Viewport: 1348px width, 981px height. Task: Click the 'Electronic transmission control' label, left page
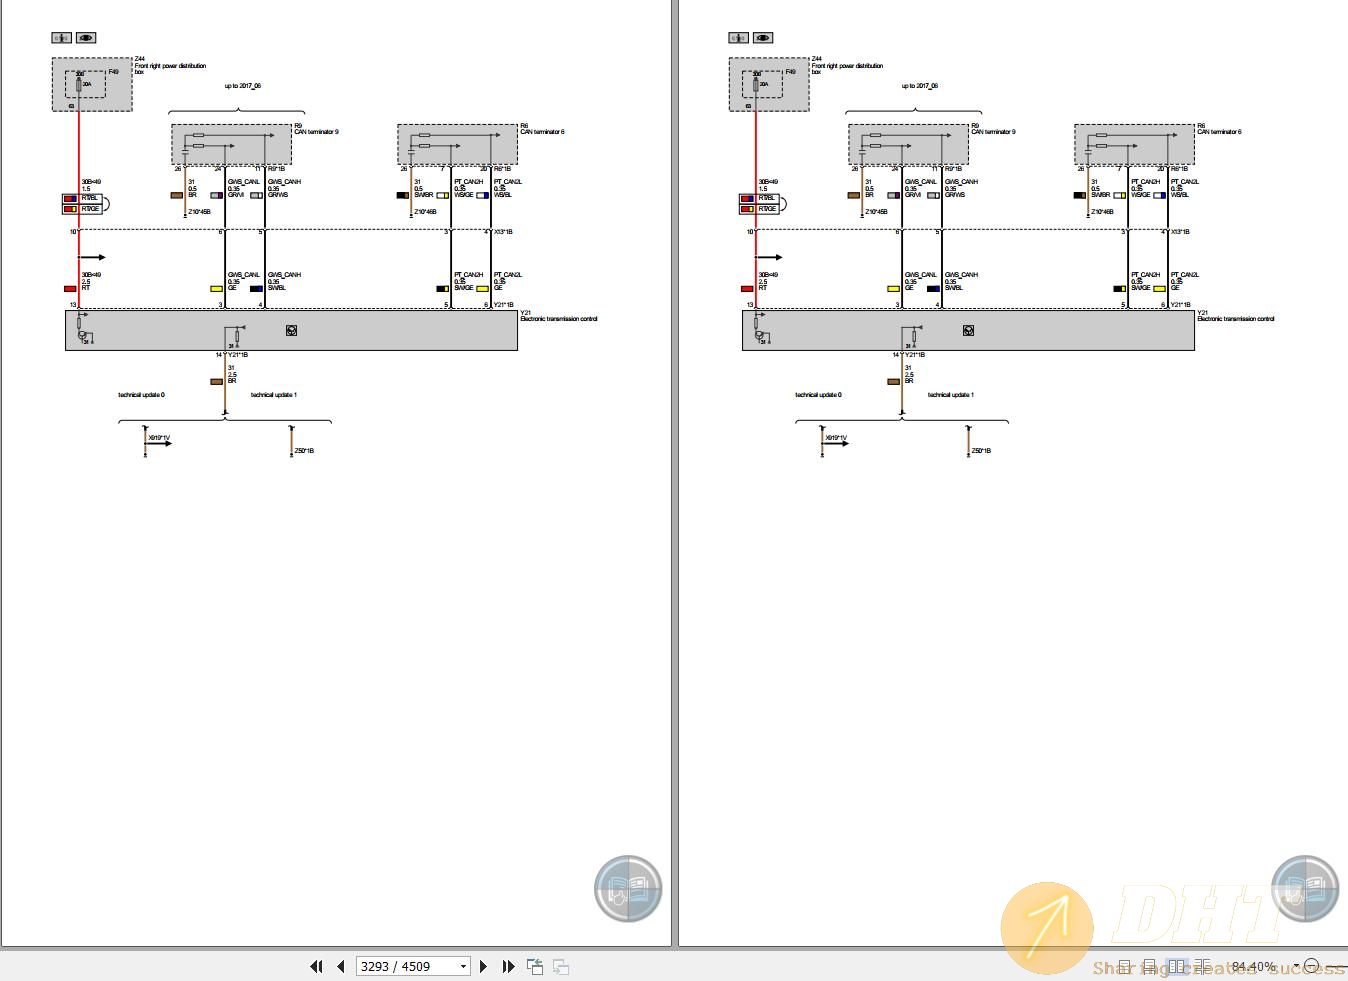[559, 319]
